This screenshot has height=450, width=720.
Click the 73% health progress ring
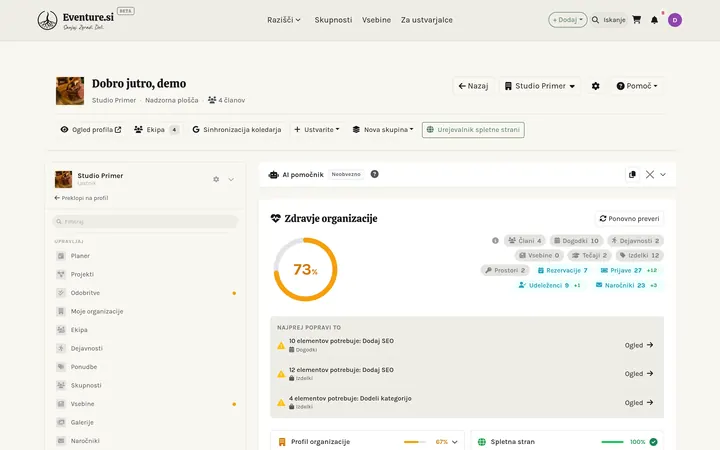point(305,270)
